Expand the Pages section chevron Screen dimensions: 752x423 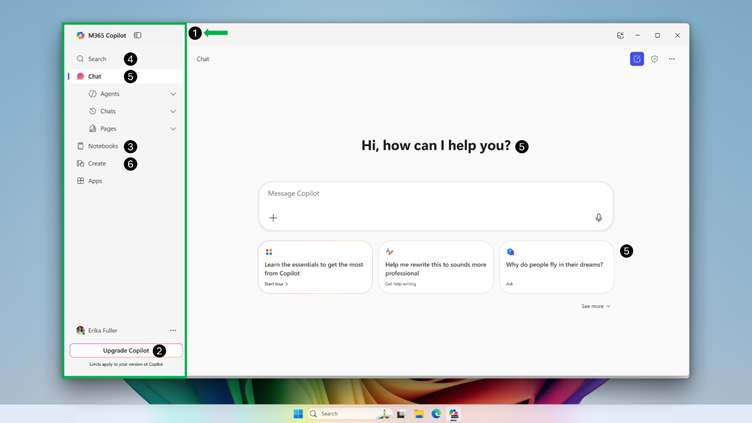pyautogui.click(x=173, y=129)
